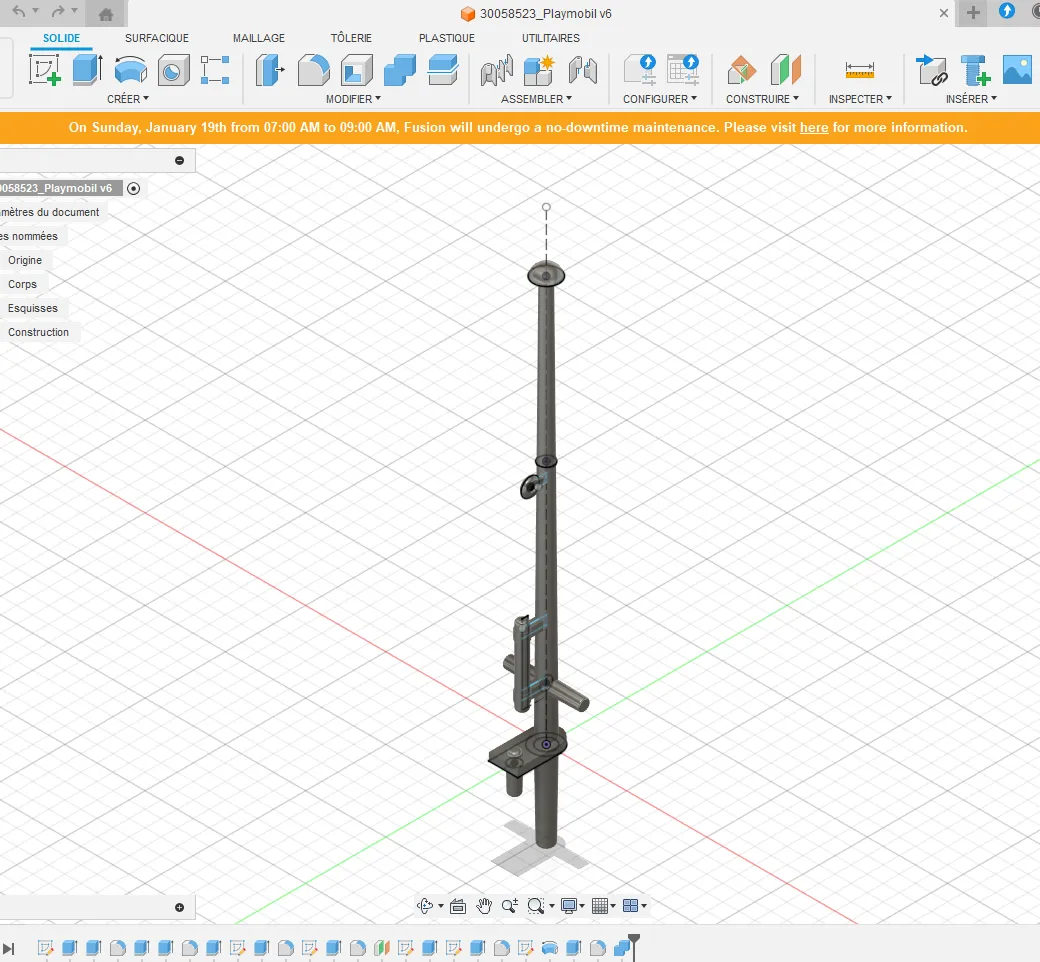Open the Joint tool in ASSEMBLER
The width and height of the screenshot is (1040, 962).
(x=497, y=70)
